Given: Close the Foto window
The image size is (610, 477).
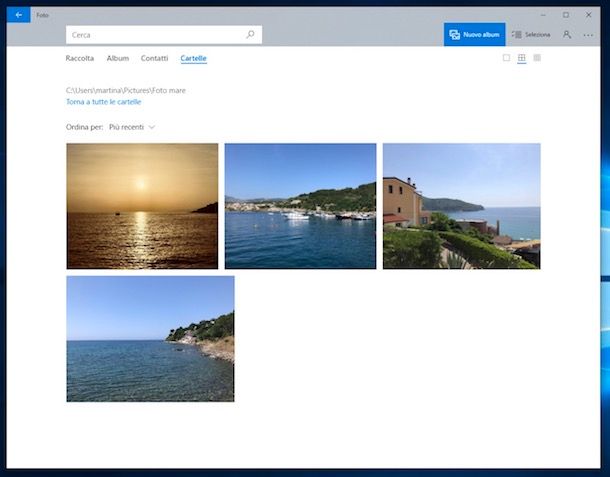Looking at the screenshot, I should click(x=589, y=15).
